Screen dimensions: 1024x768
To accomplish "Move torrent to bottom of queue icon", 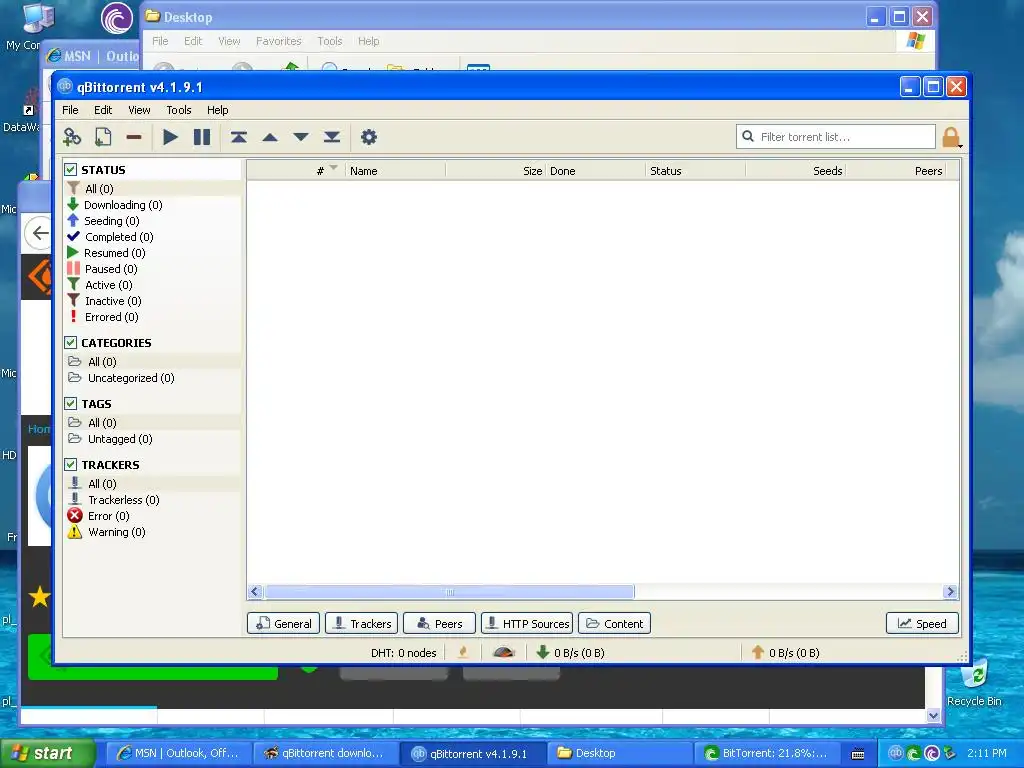I will 332,137.
